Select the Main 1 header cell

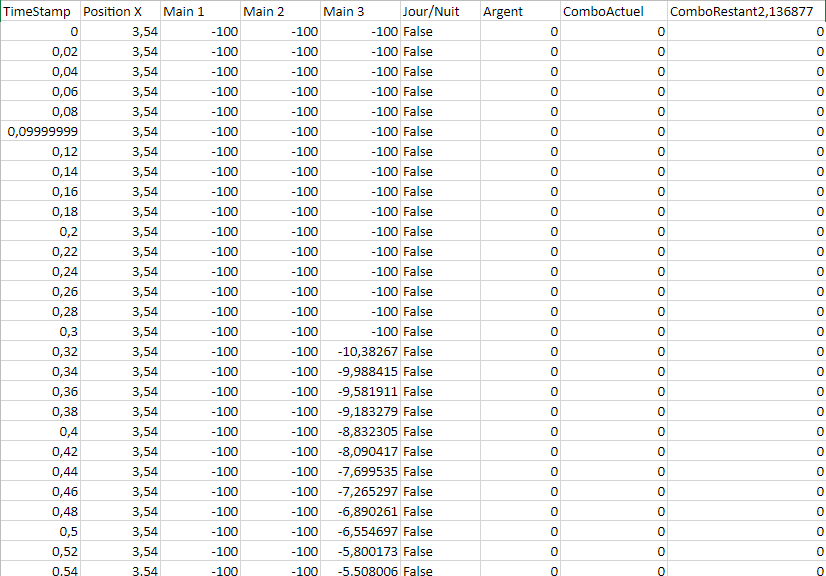click(x=201, y=11)
